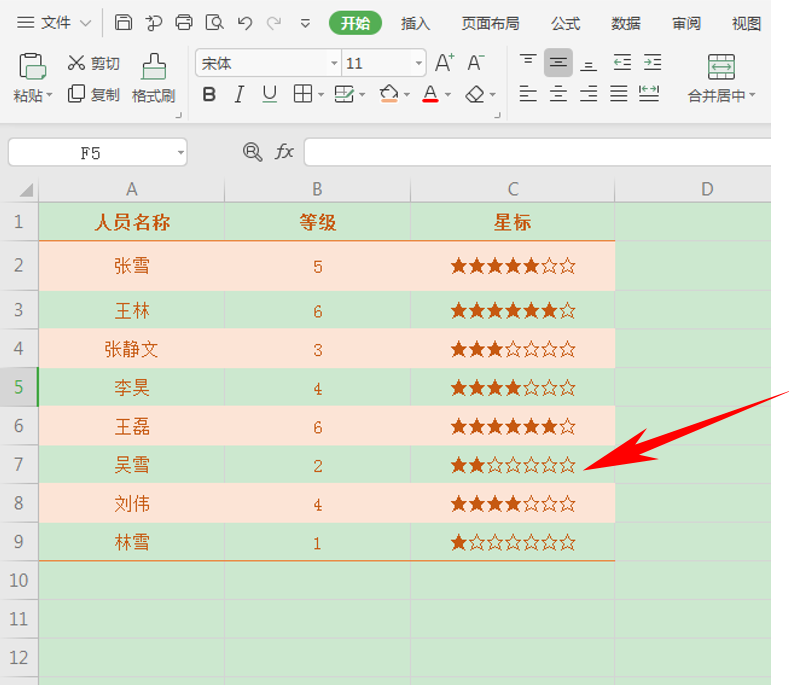Toggle Underline formatting

click(270, 94)
